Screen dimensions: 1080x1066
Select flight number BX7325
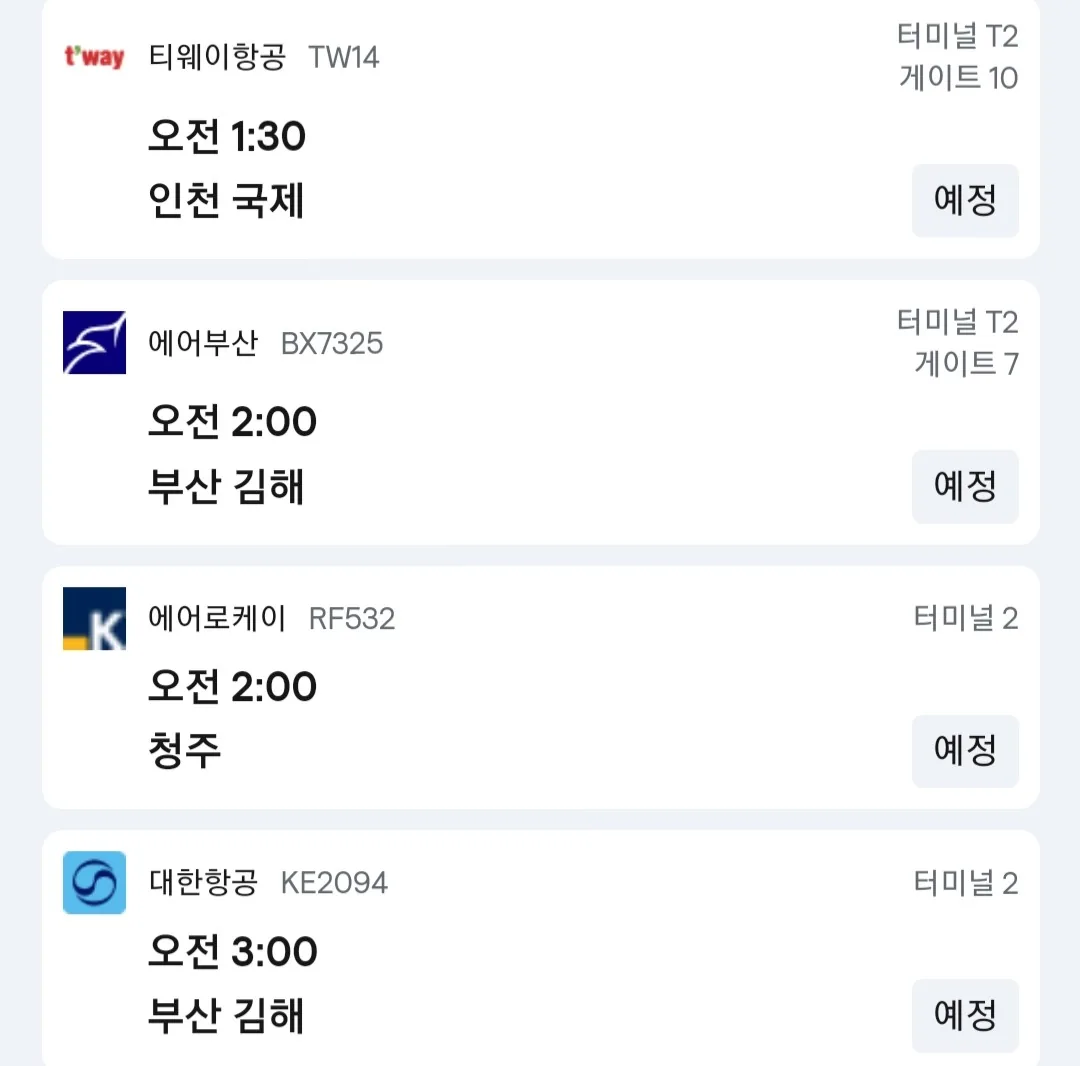tap(332, 344)
